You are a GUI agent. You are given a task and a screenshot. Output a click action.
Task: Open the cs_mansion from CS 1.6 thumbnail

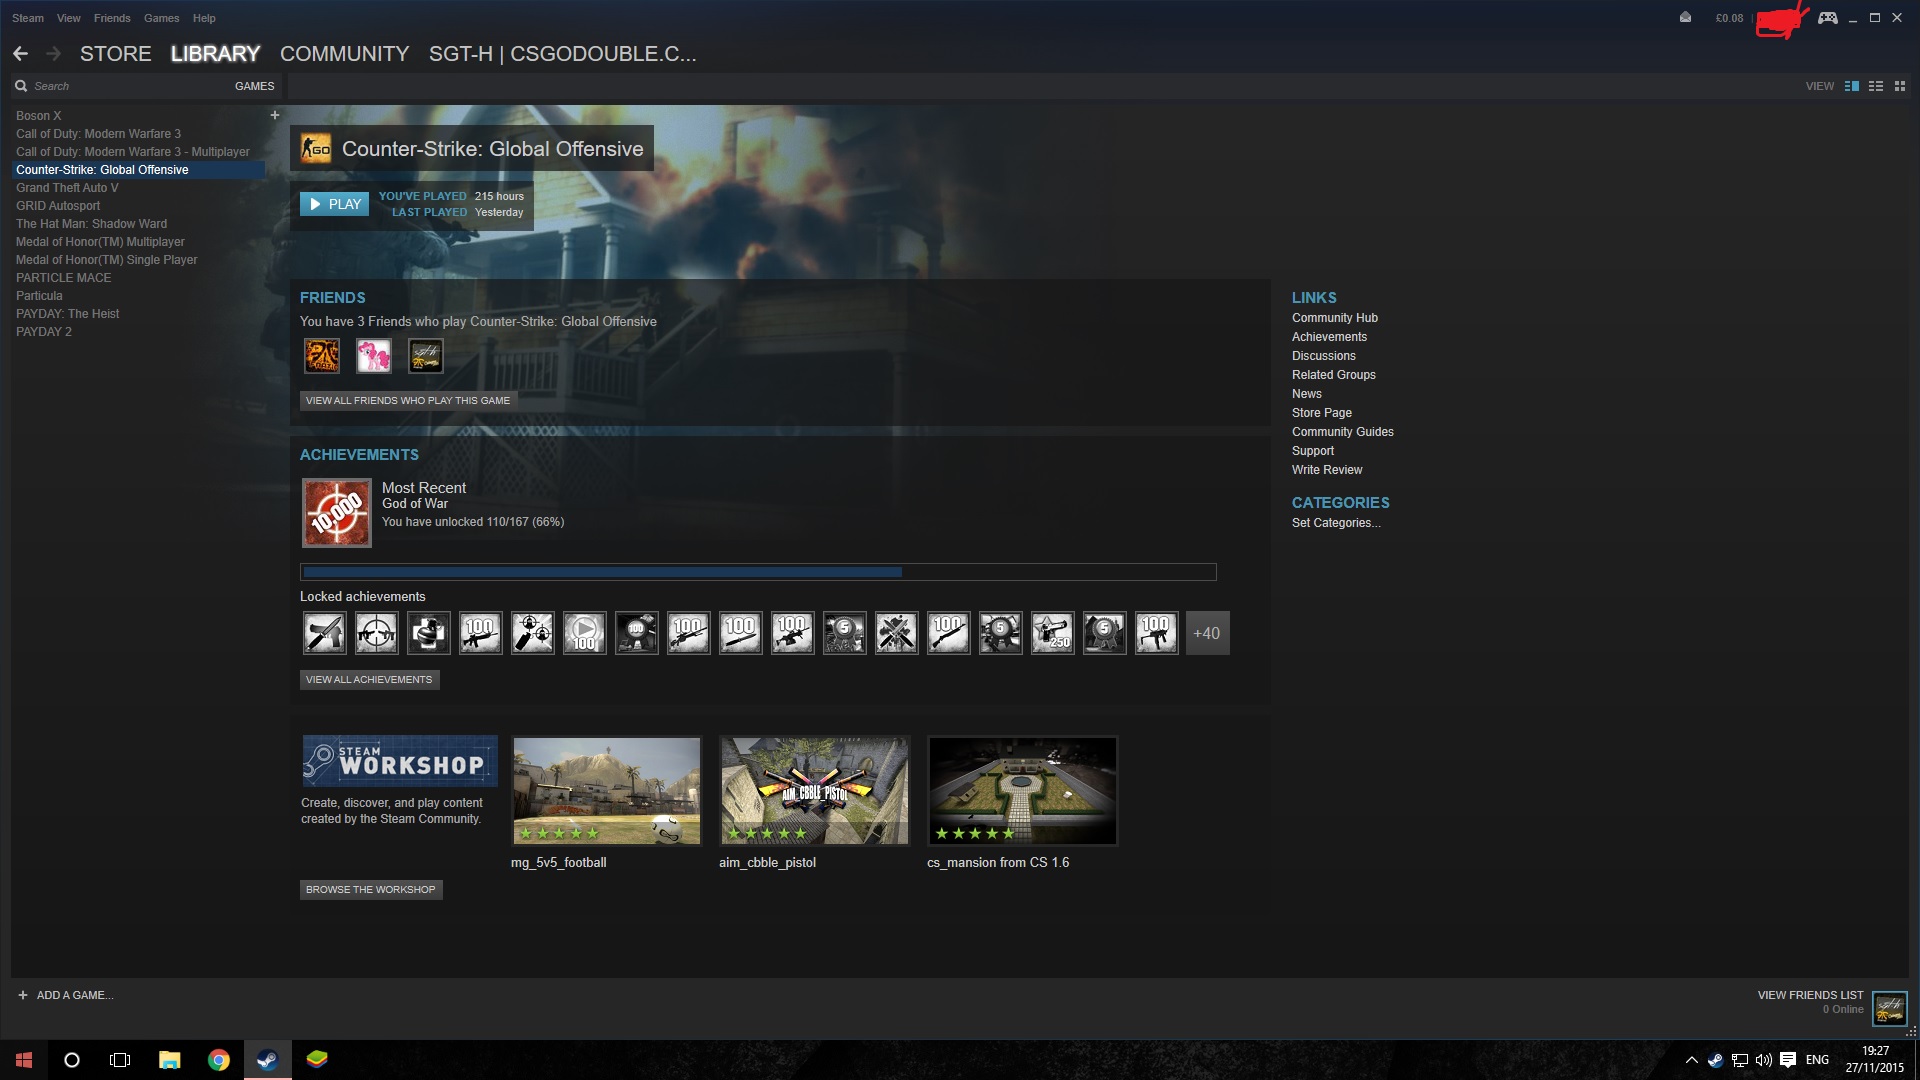1023,791
